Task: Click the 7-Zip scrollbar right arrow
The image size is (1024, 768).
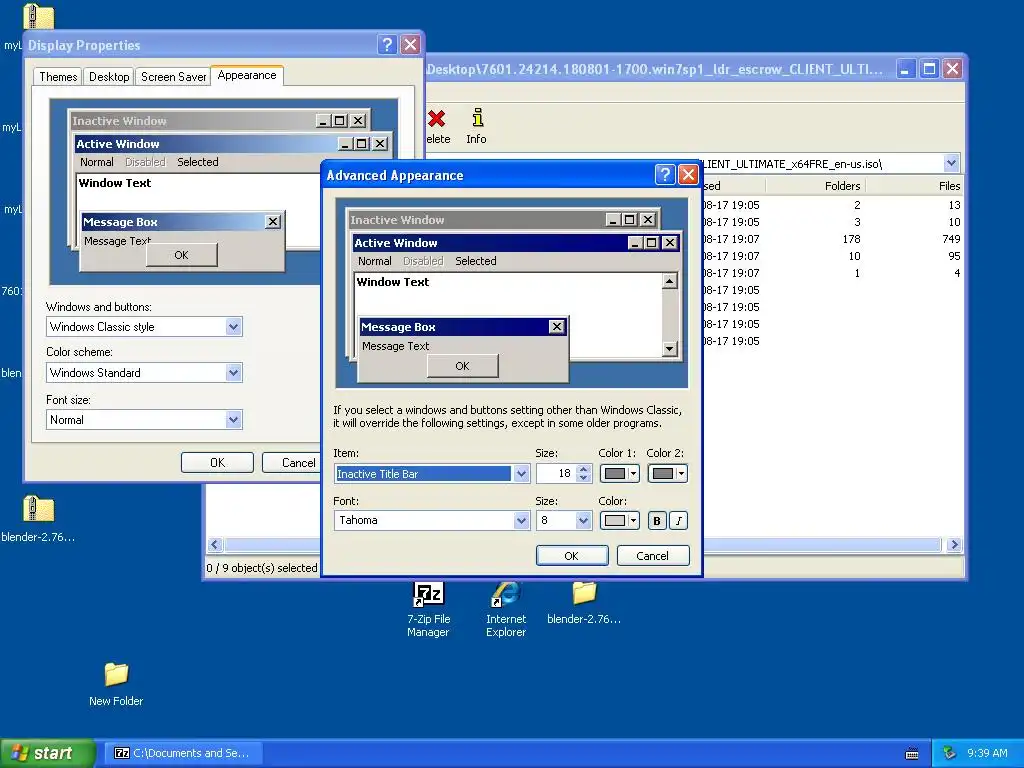Action: point(954,544)
